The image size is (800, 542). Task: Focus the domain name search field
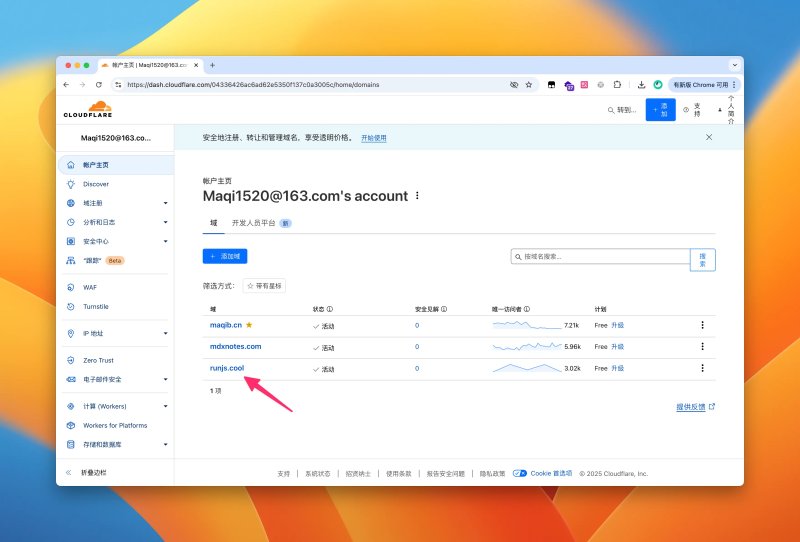pyautogui.click(x=601, y=257)
